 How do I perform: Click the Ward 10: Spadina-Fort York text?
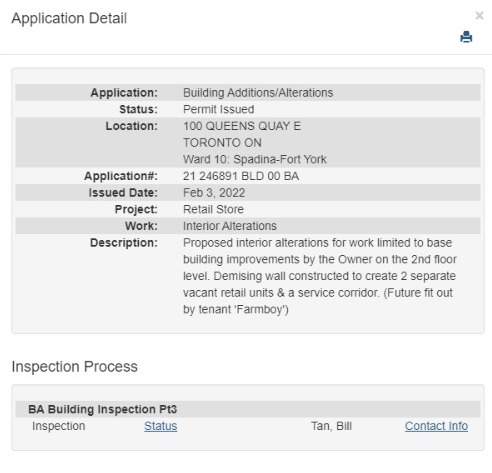pos(255,159)
